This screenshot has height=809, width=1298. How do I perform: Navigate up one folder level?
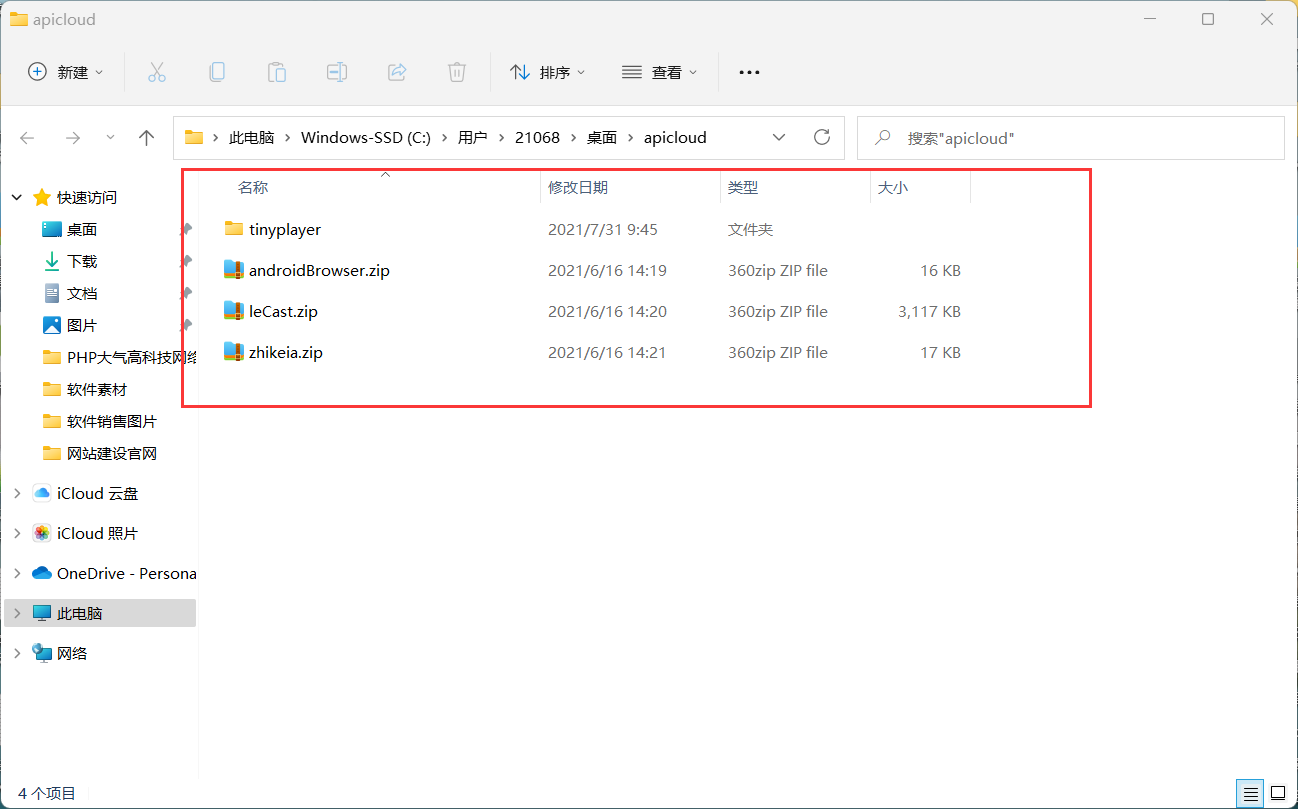click(146, 137)
